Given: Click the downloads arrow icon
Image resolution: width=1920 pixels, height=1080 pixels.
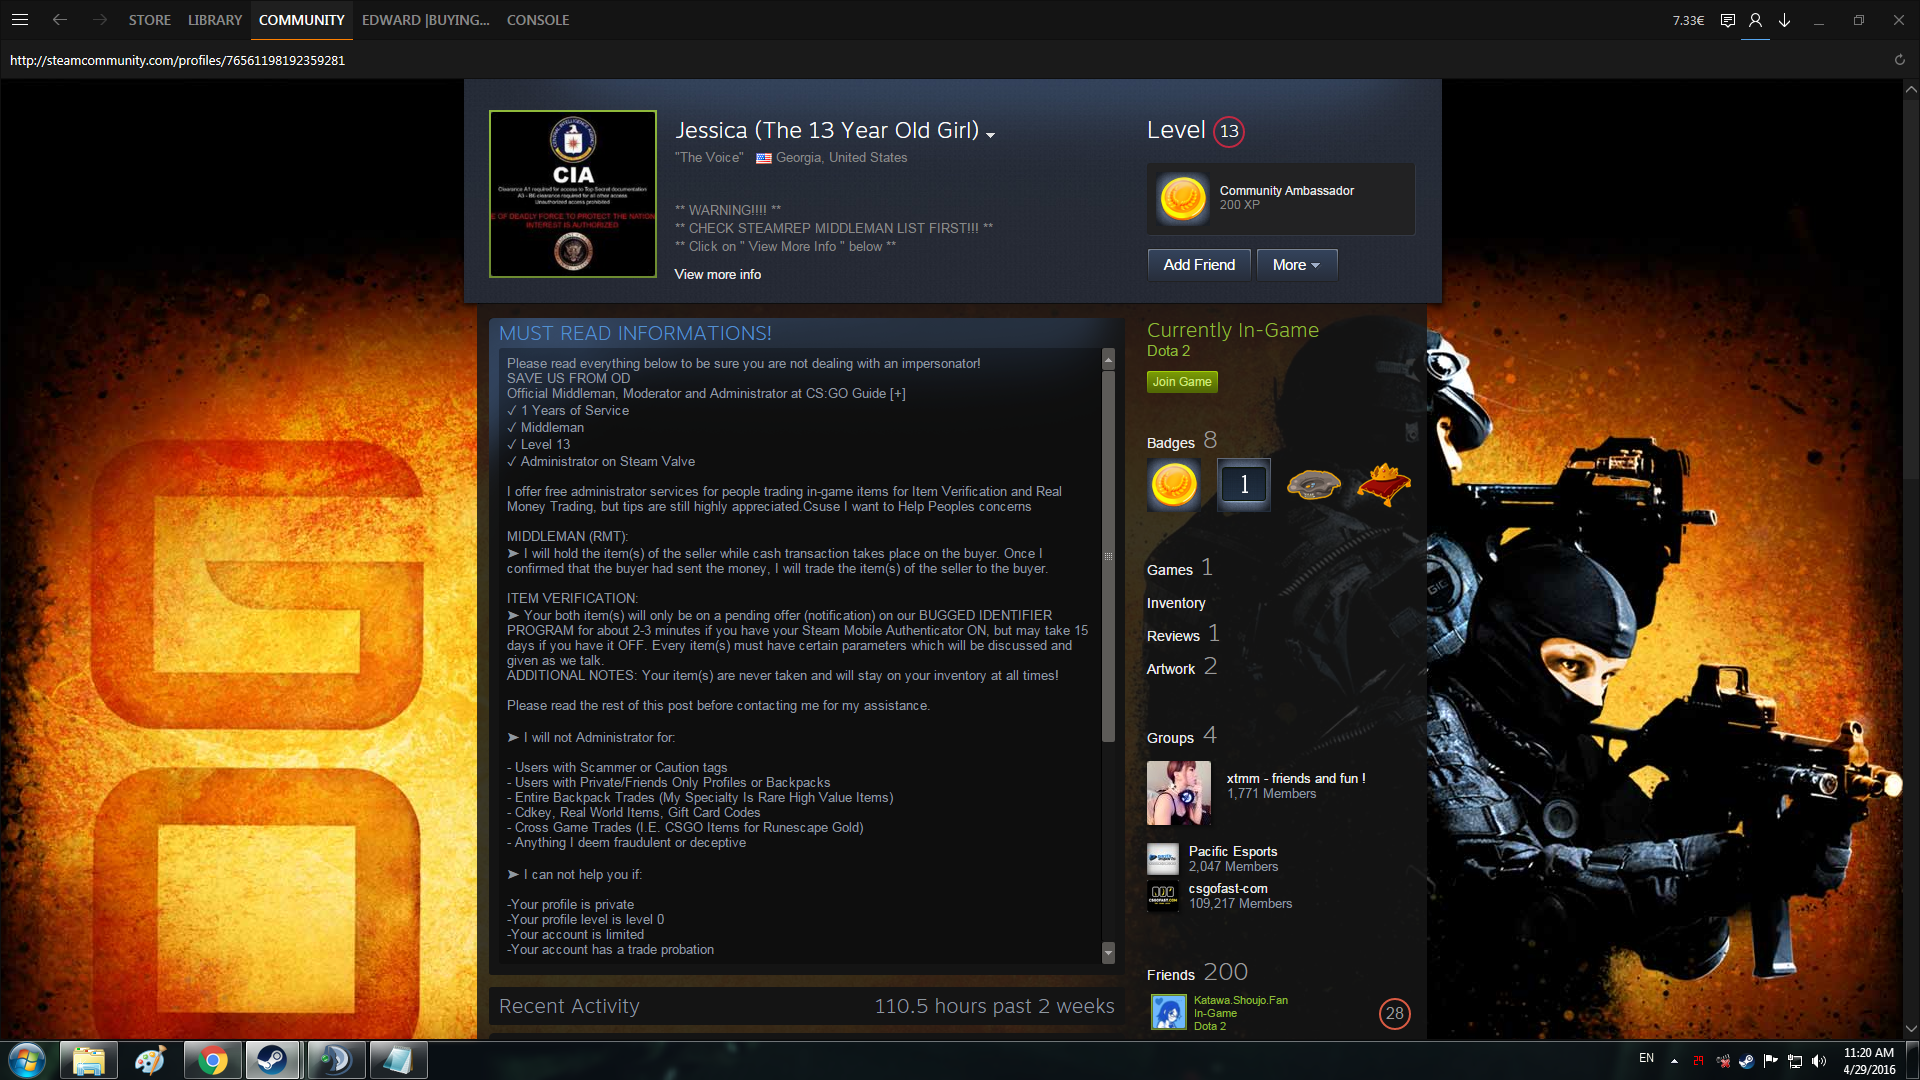Looking at the screenshot, I should (x=1784, y=20).
